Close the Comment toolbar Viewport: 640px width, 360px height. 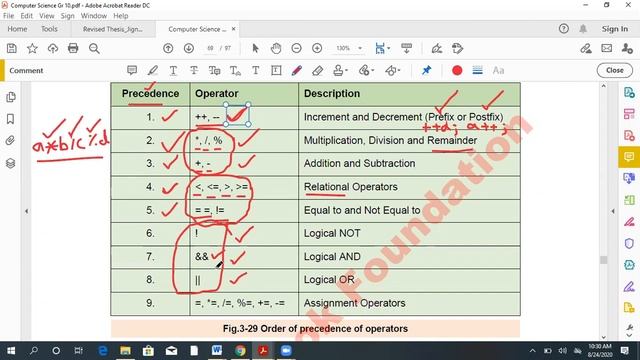(615, 70)
